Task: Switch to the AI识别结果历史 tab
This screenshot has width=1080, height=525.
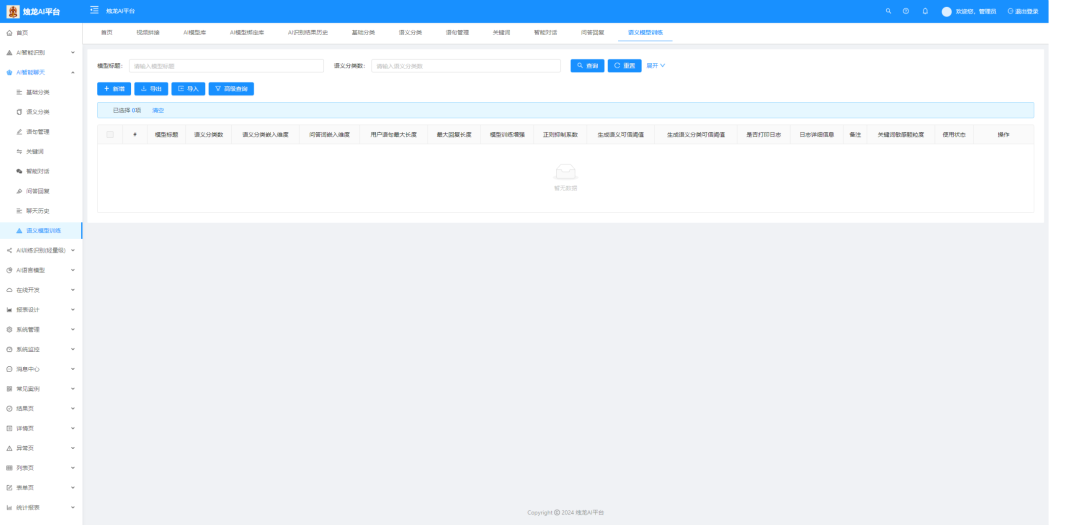Action: click(308, 32)
